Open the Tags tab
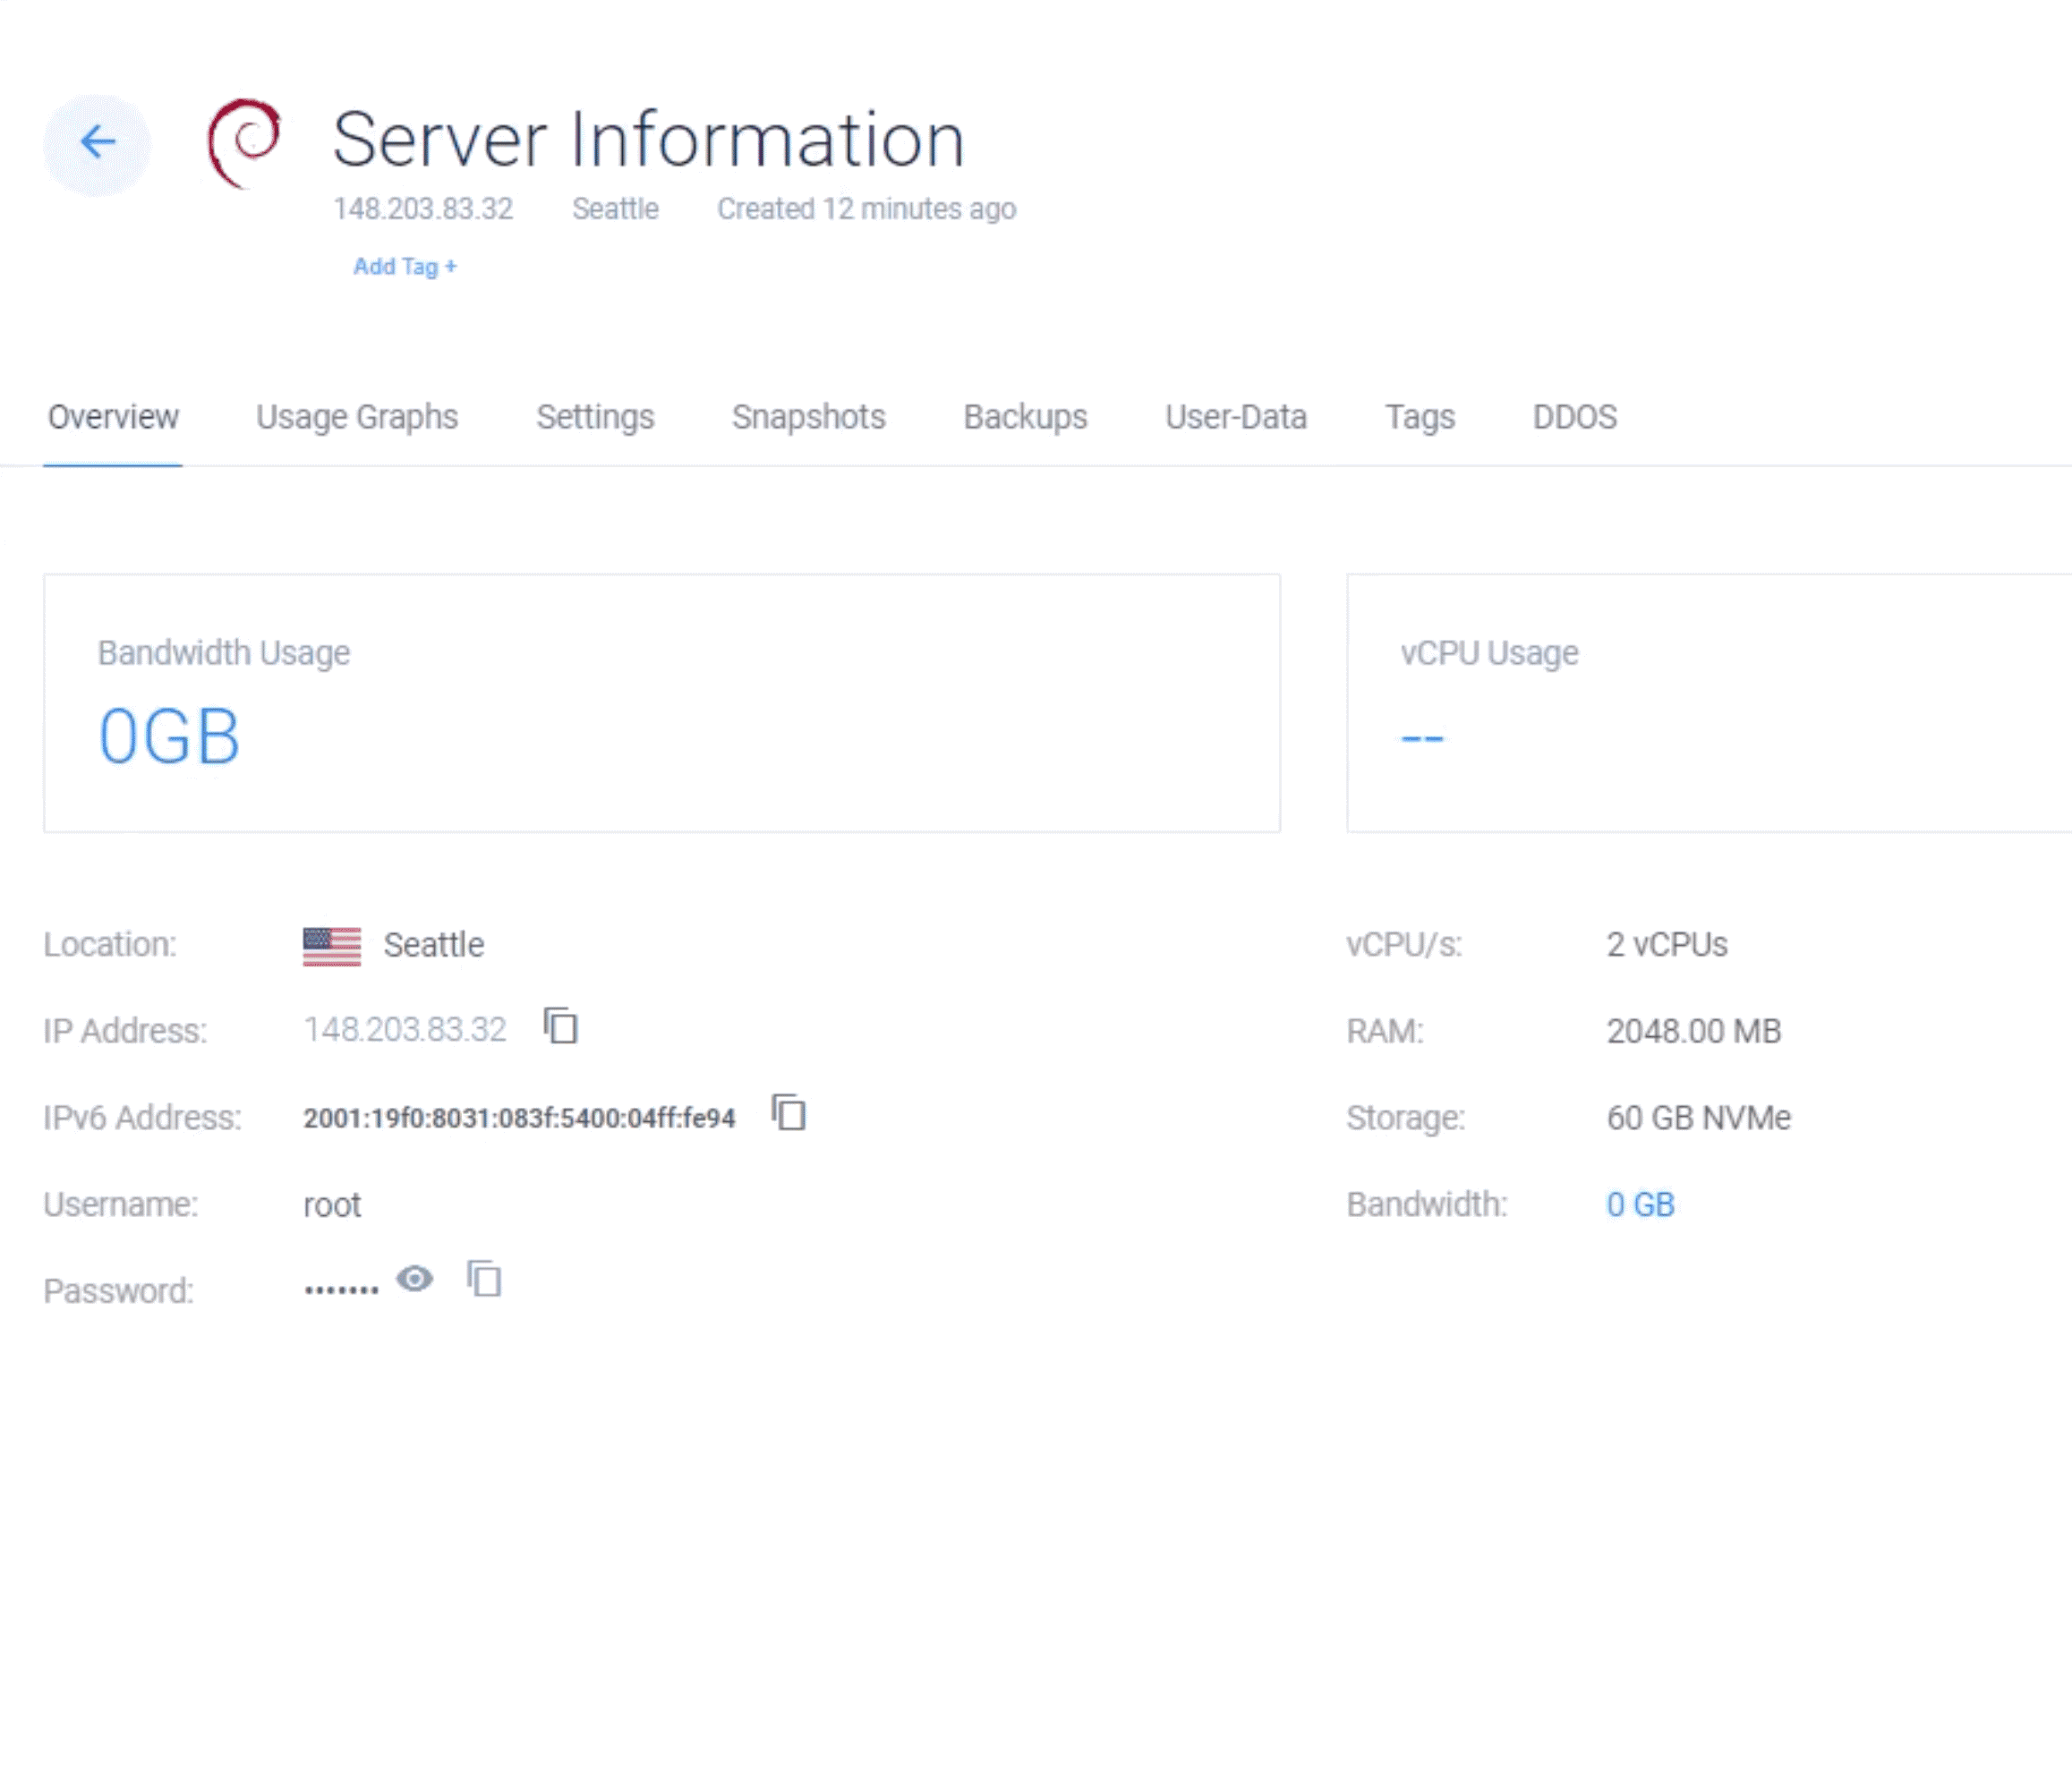The image size is (2072, 1787). click(x=1421, y=417)
